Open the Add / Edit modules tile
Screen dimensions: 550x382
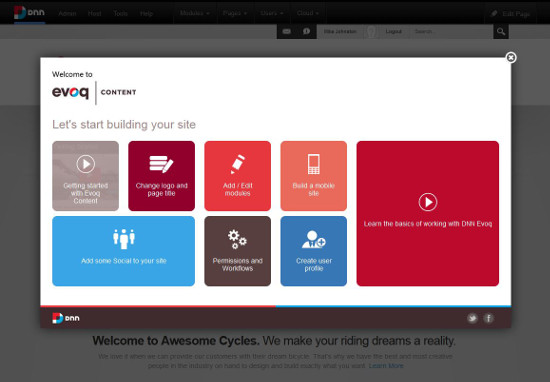tap(237, 176)
